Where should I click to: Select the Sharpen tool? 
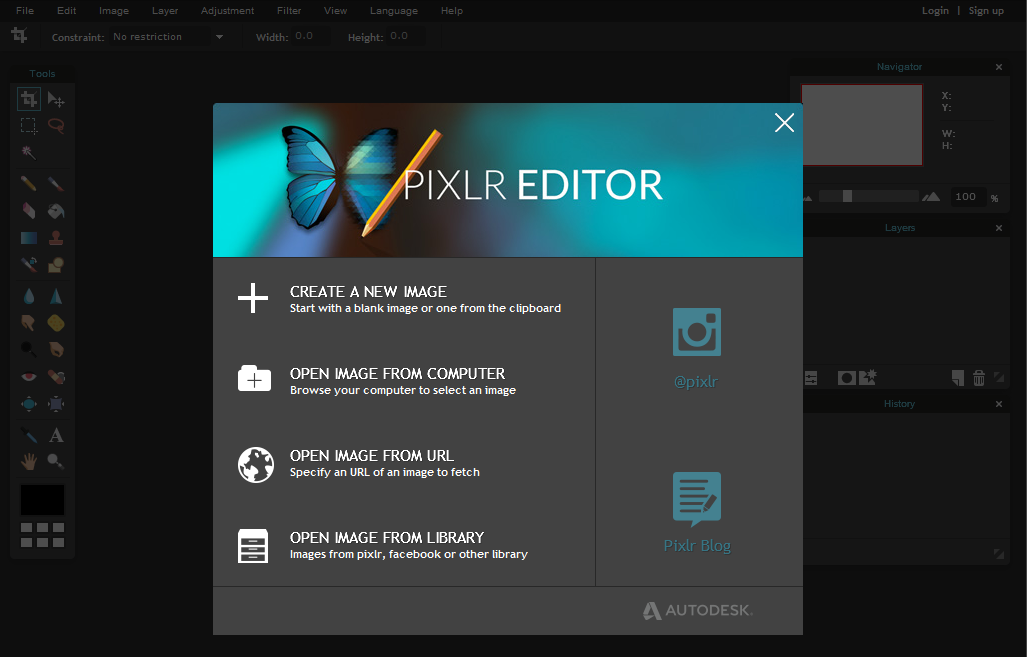56,296
